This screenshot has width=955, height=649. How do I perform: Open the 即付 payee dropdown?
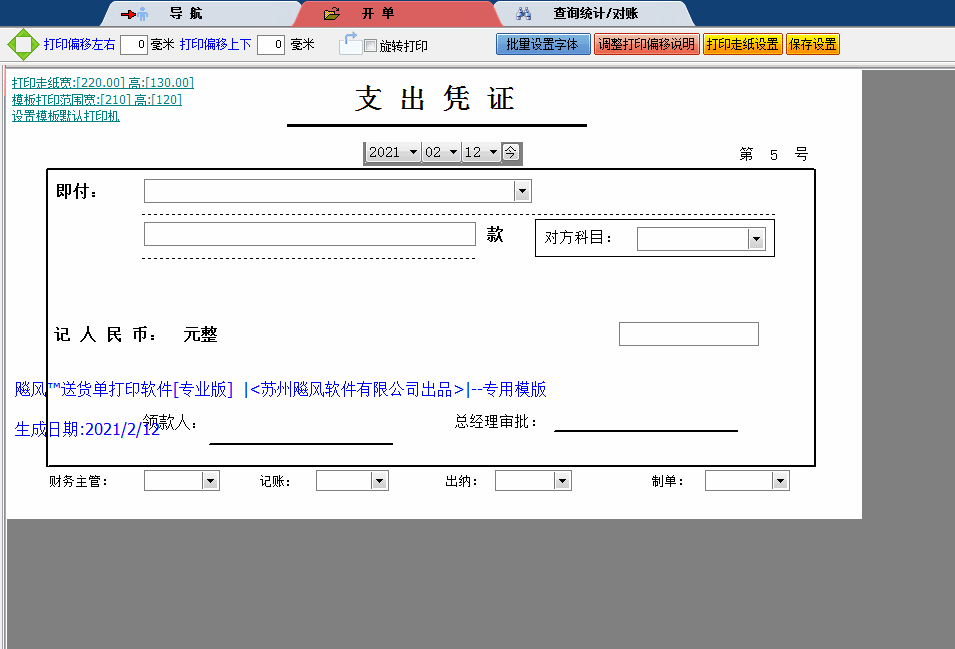point(522,190)
